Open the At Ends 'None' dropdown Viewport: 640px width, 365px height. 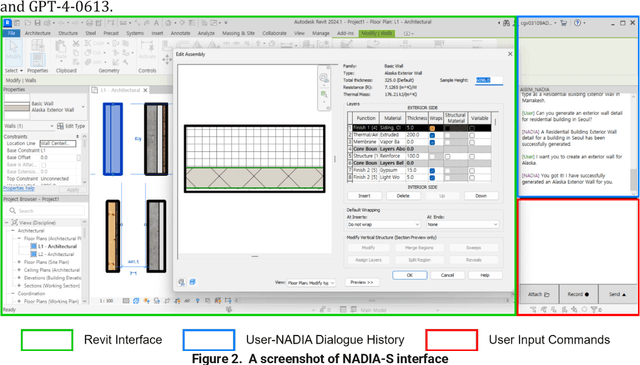462,225
